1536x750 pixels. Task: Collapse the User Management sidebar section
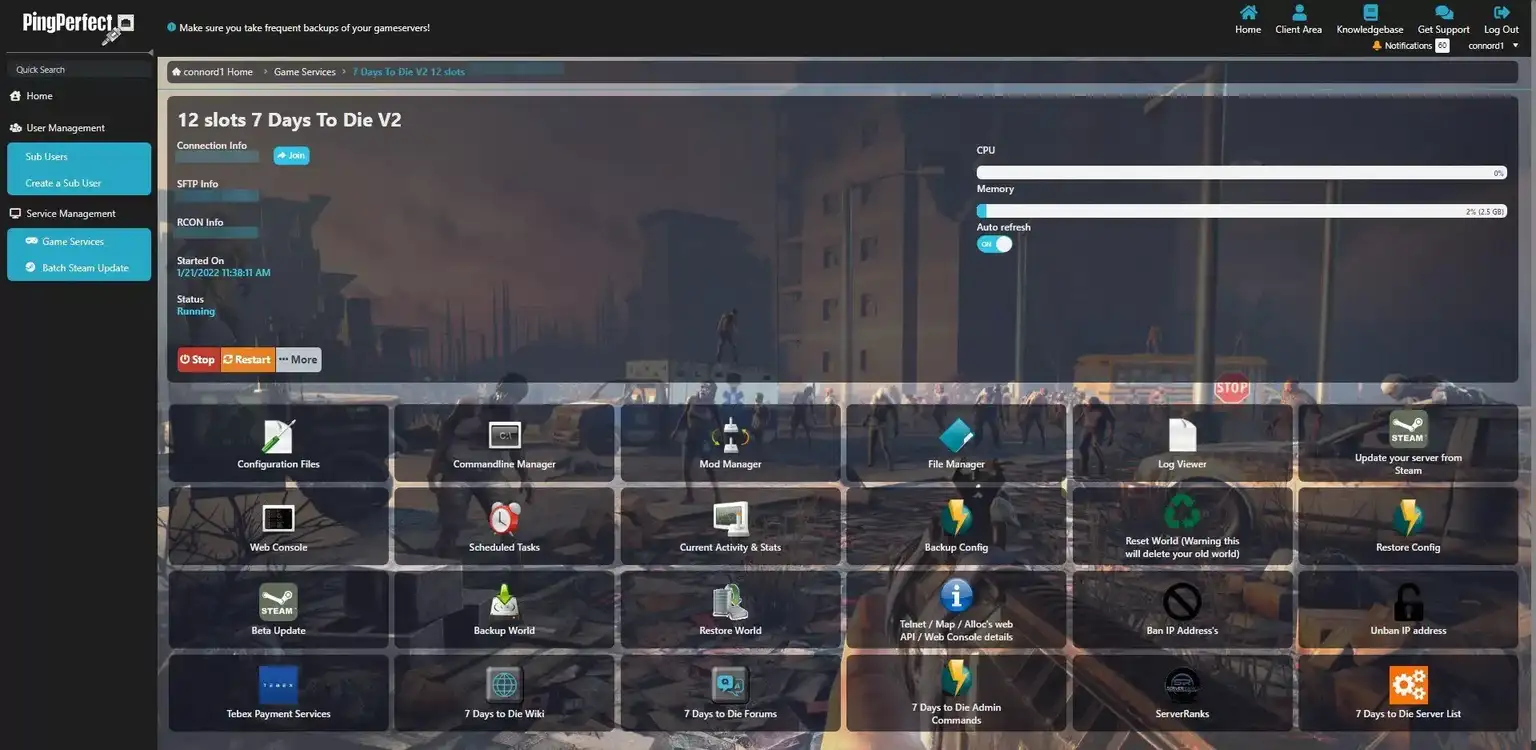pyautogui.click(x=65, y=128)
